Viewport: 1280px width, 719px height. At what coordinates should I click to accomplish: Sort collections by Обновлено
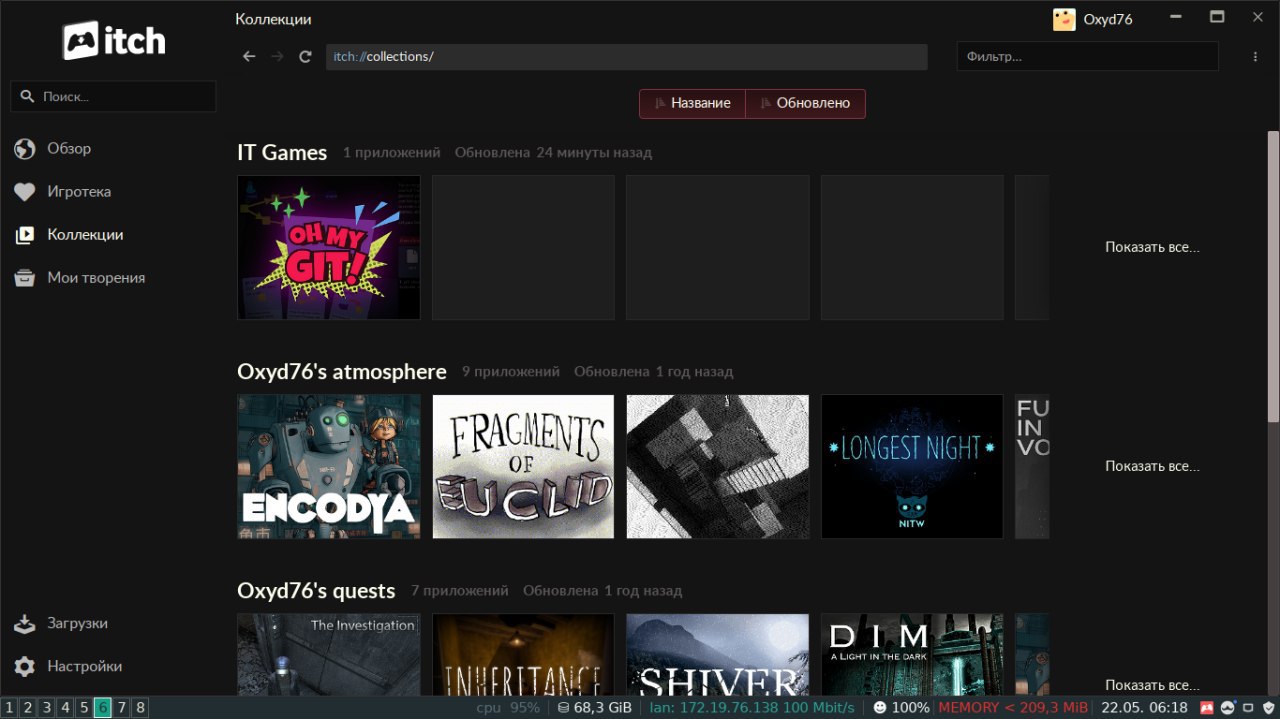(x=805, y=103)
